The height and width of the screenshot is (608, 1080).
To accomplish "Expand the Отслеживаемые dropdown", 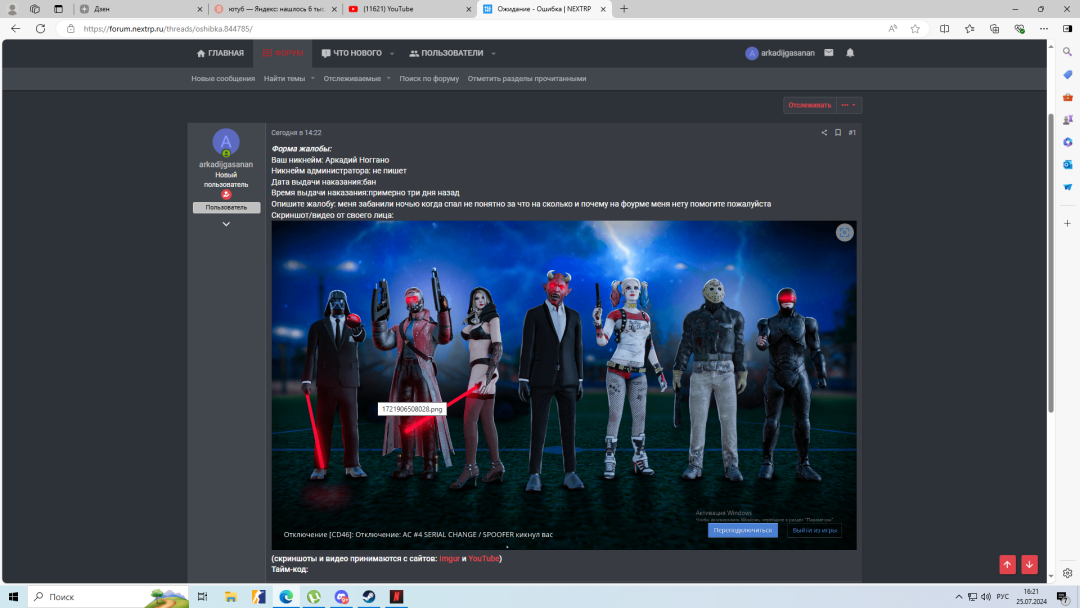I will coord(388,78).
